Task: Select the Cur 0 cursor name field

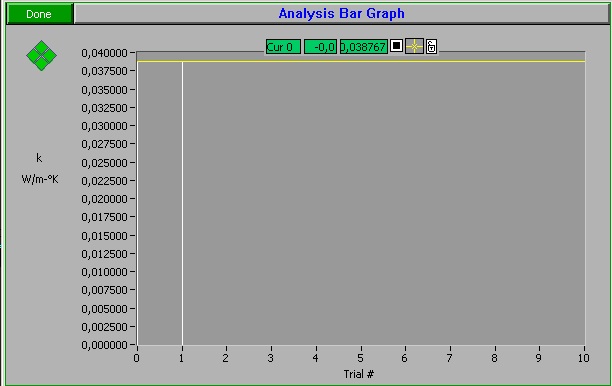Action: tap(283, 47)
